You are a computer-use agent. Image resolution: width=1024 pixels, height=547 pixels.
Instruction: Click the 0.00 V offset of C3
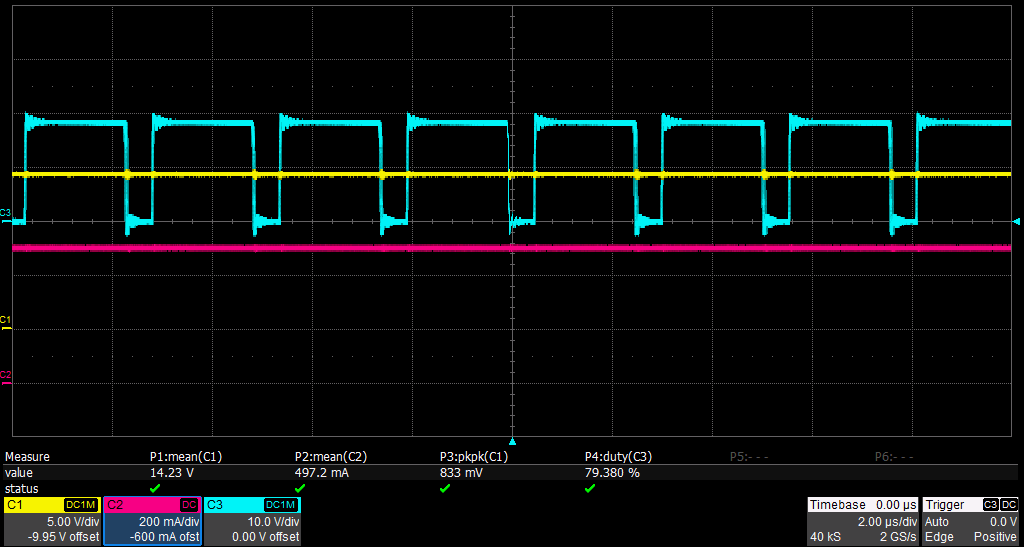266,537
